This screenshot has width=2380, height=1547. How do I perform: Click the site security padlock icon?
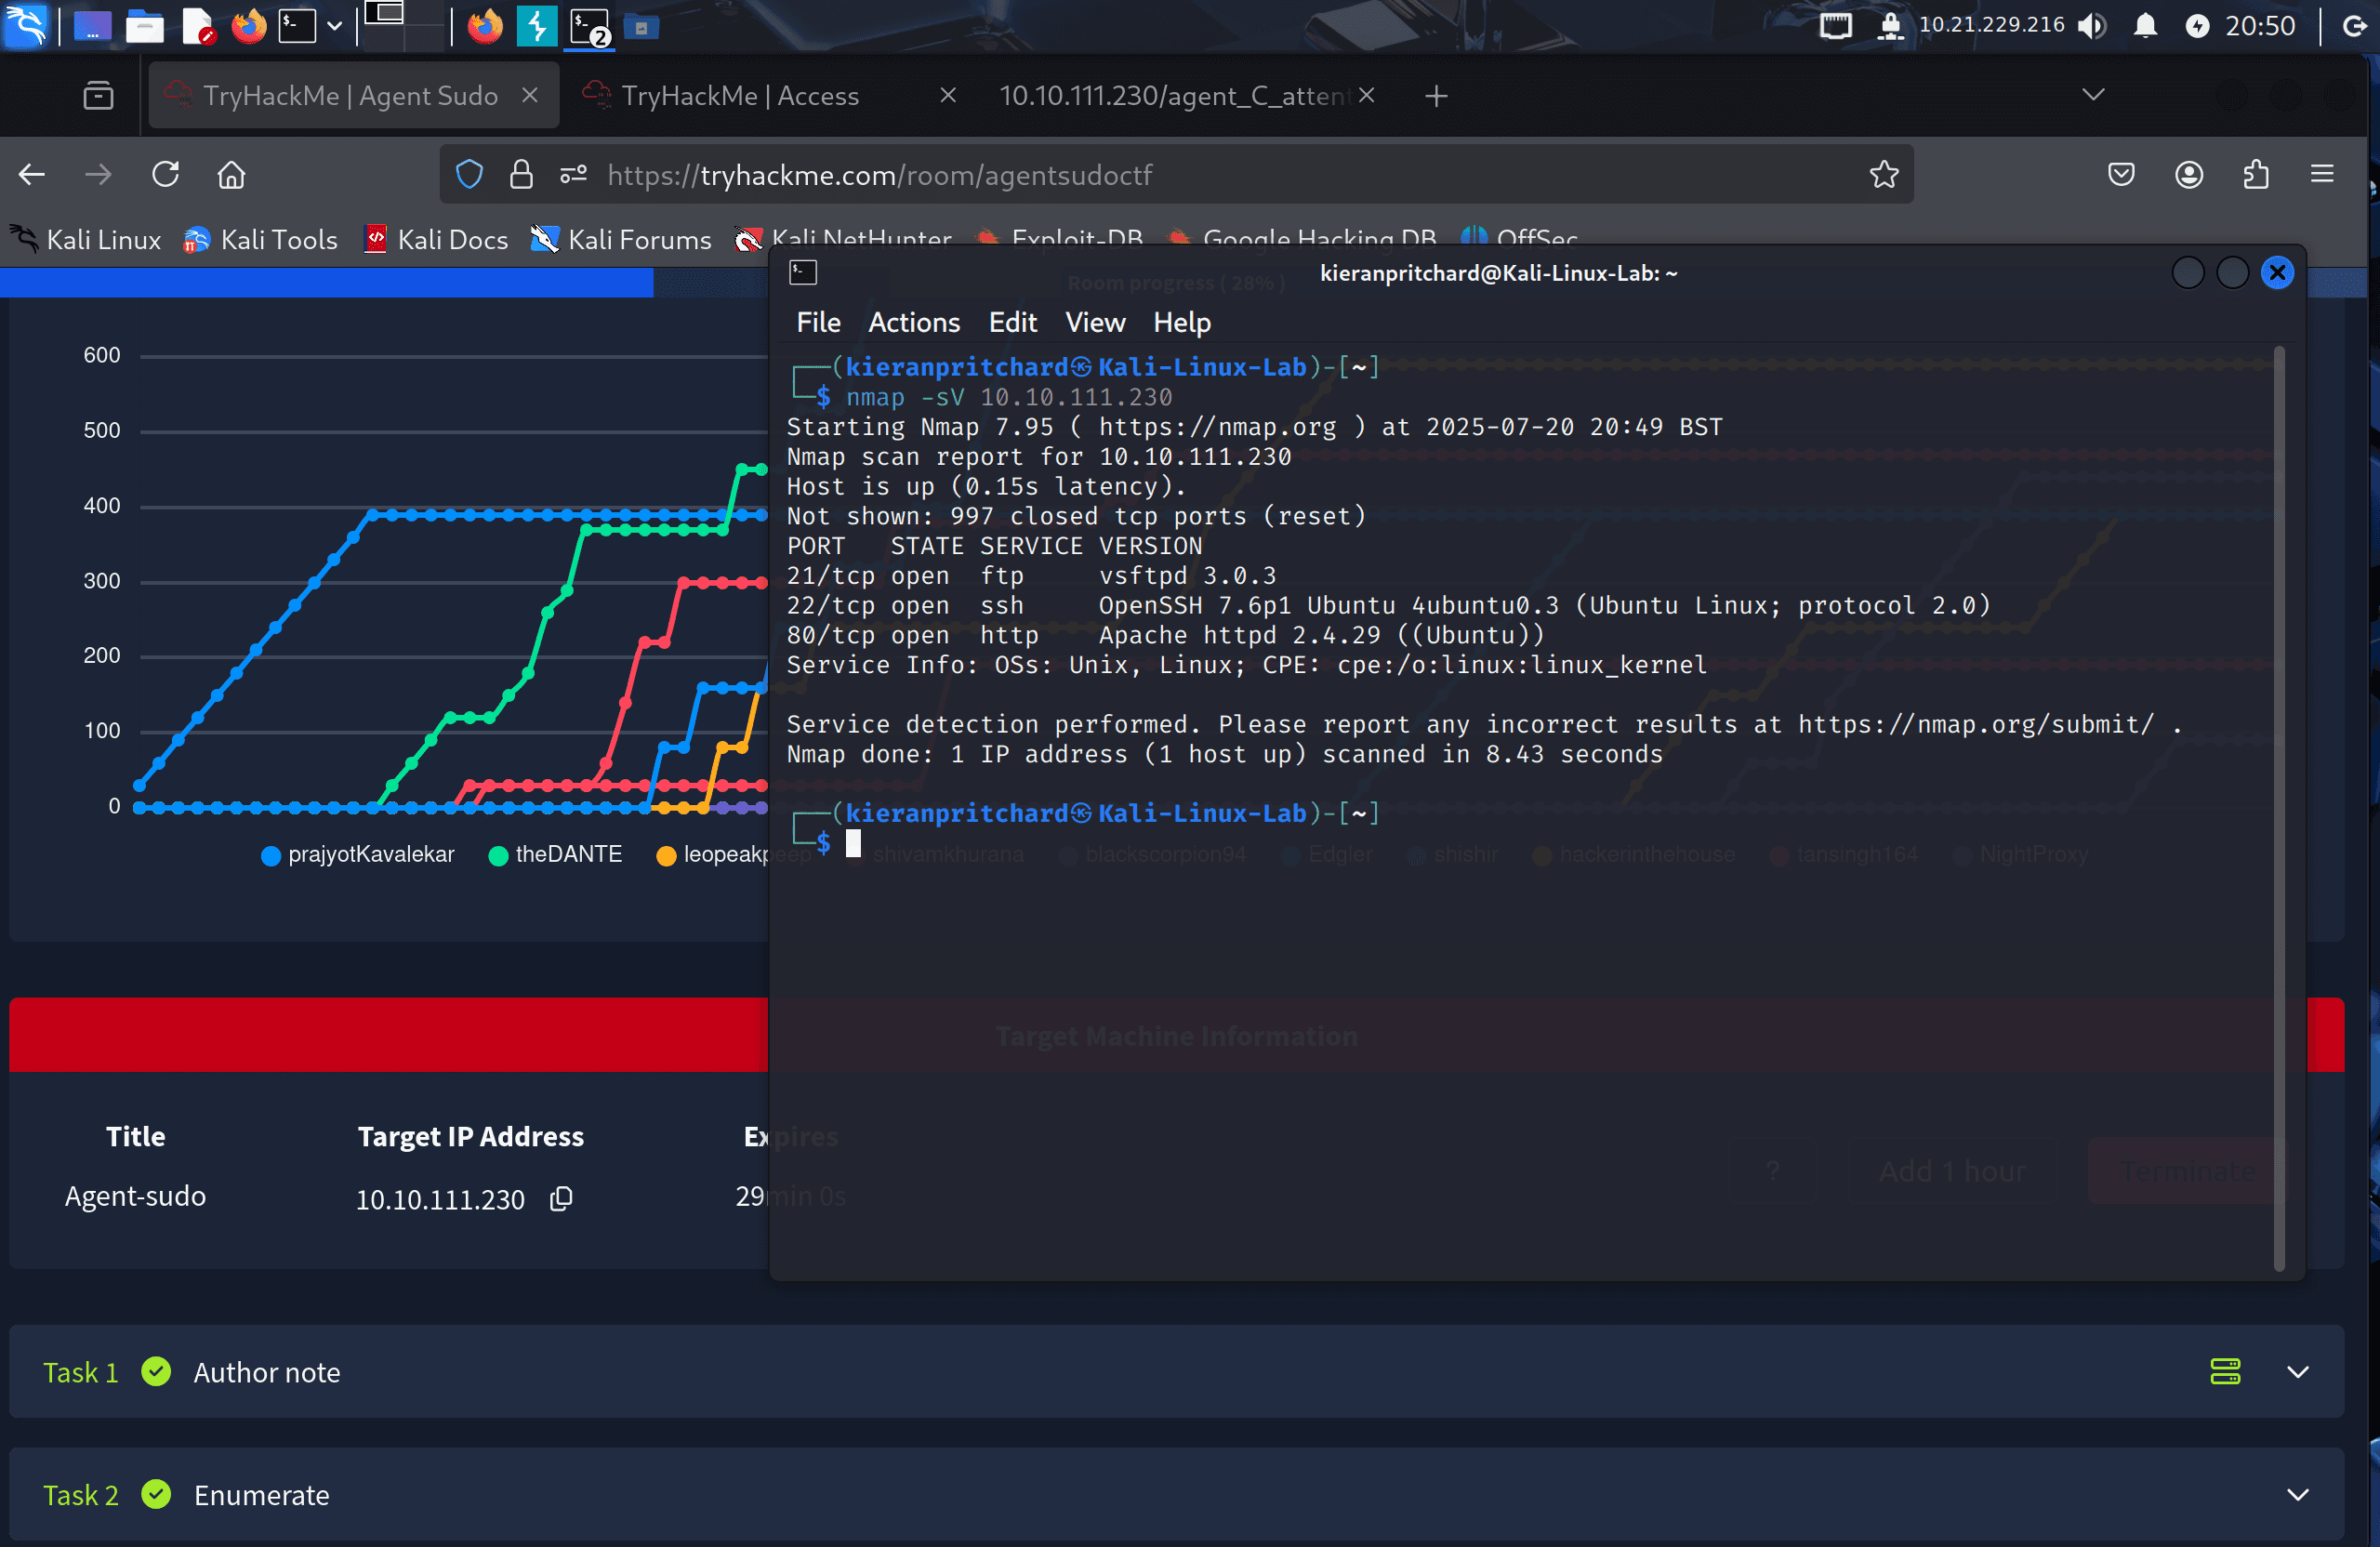pyautogui.click(x=521, y=175)
